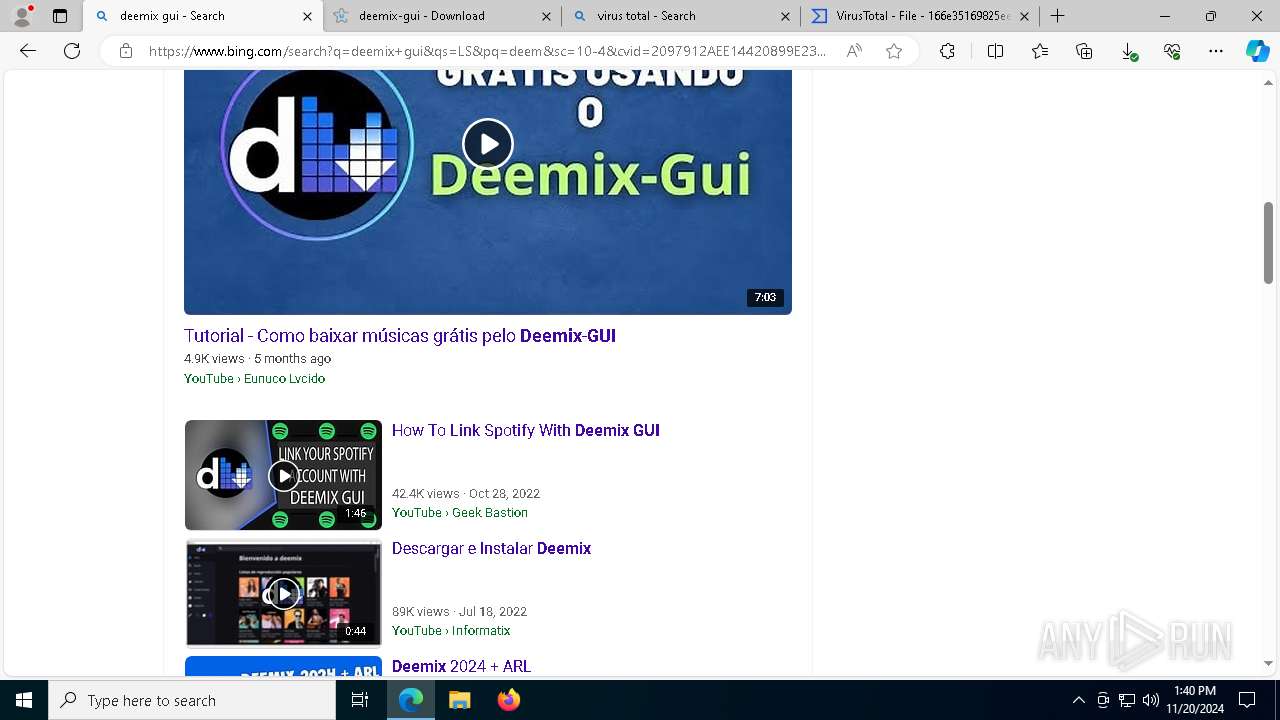Click the 89K views · Jul 18, 2022 text
Viewport: 1280px width, 720px height.
coord(459,612)
